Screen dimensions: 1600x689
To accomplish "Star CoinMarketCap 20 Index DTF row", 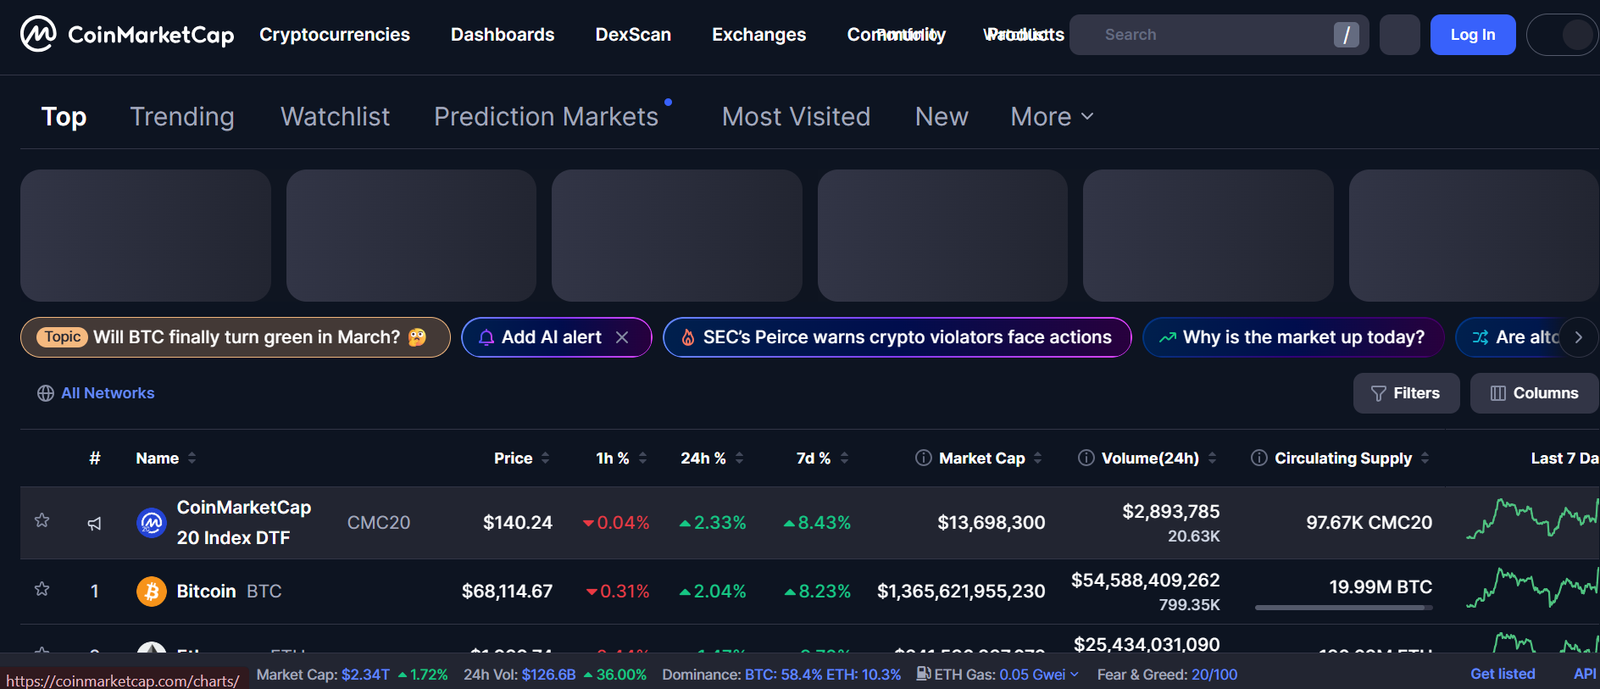I will (x=42, y=520).
